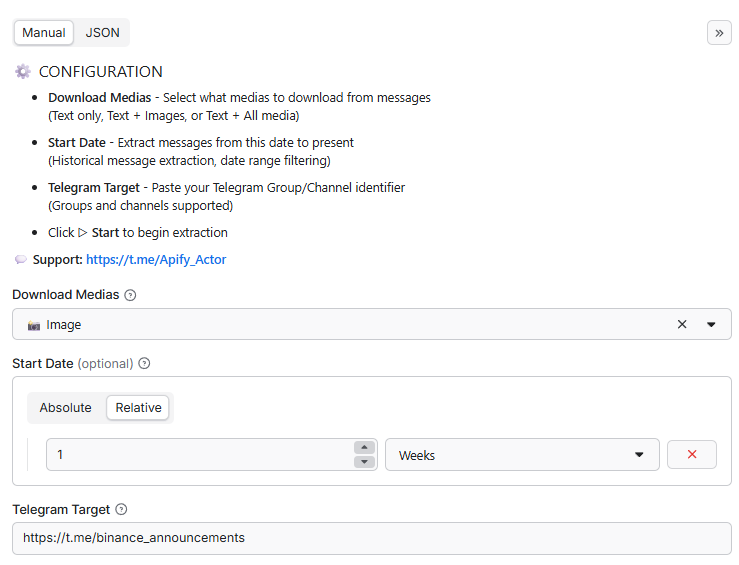Viewport: 739px width, 565px height.
Task: Decrease relative date value with down arrow
Action: 364,462
